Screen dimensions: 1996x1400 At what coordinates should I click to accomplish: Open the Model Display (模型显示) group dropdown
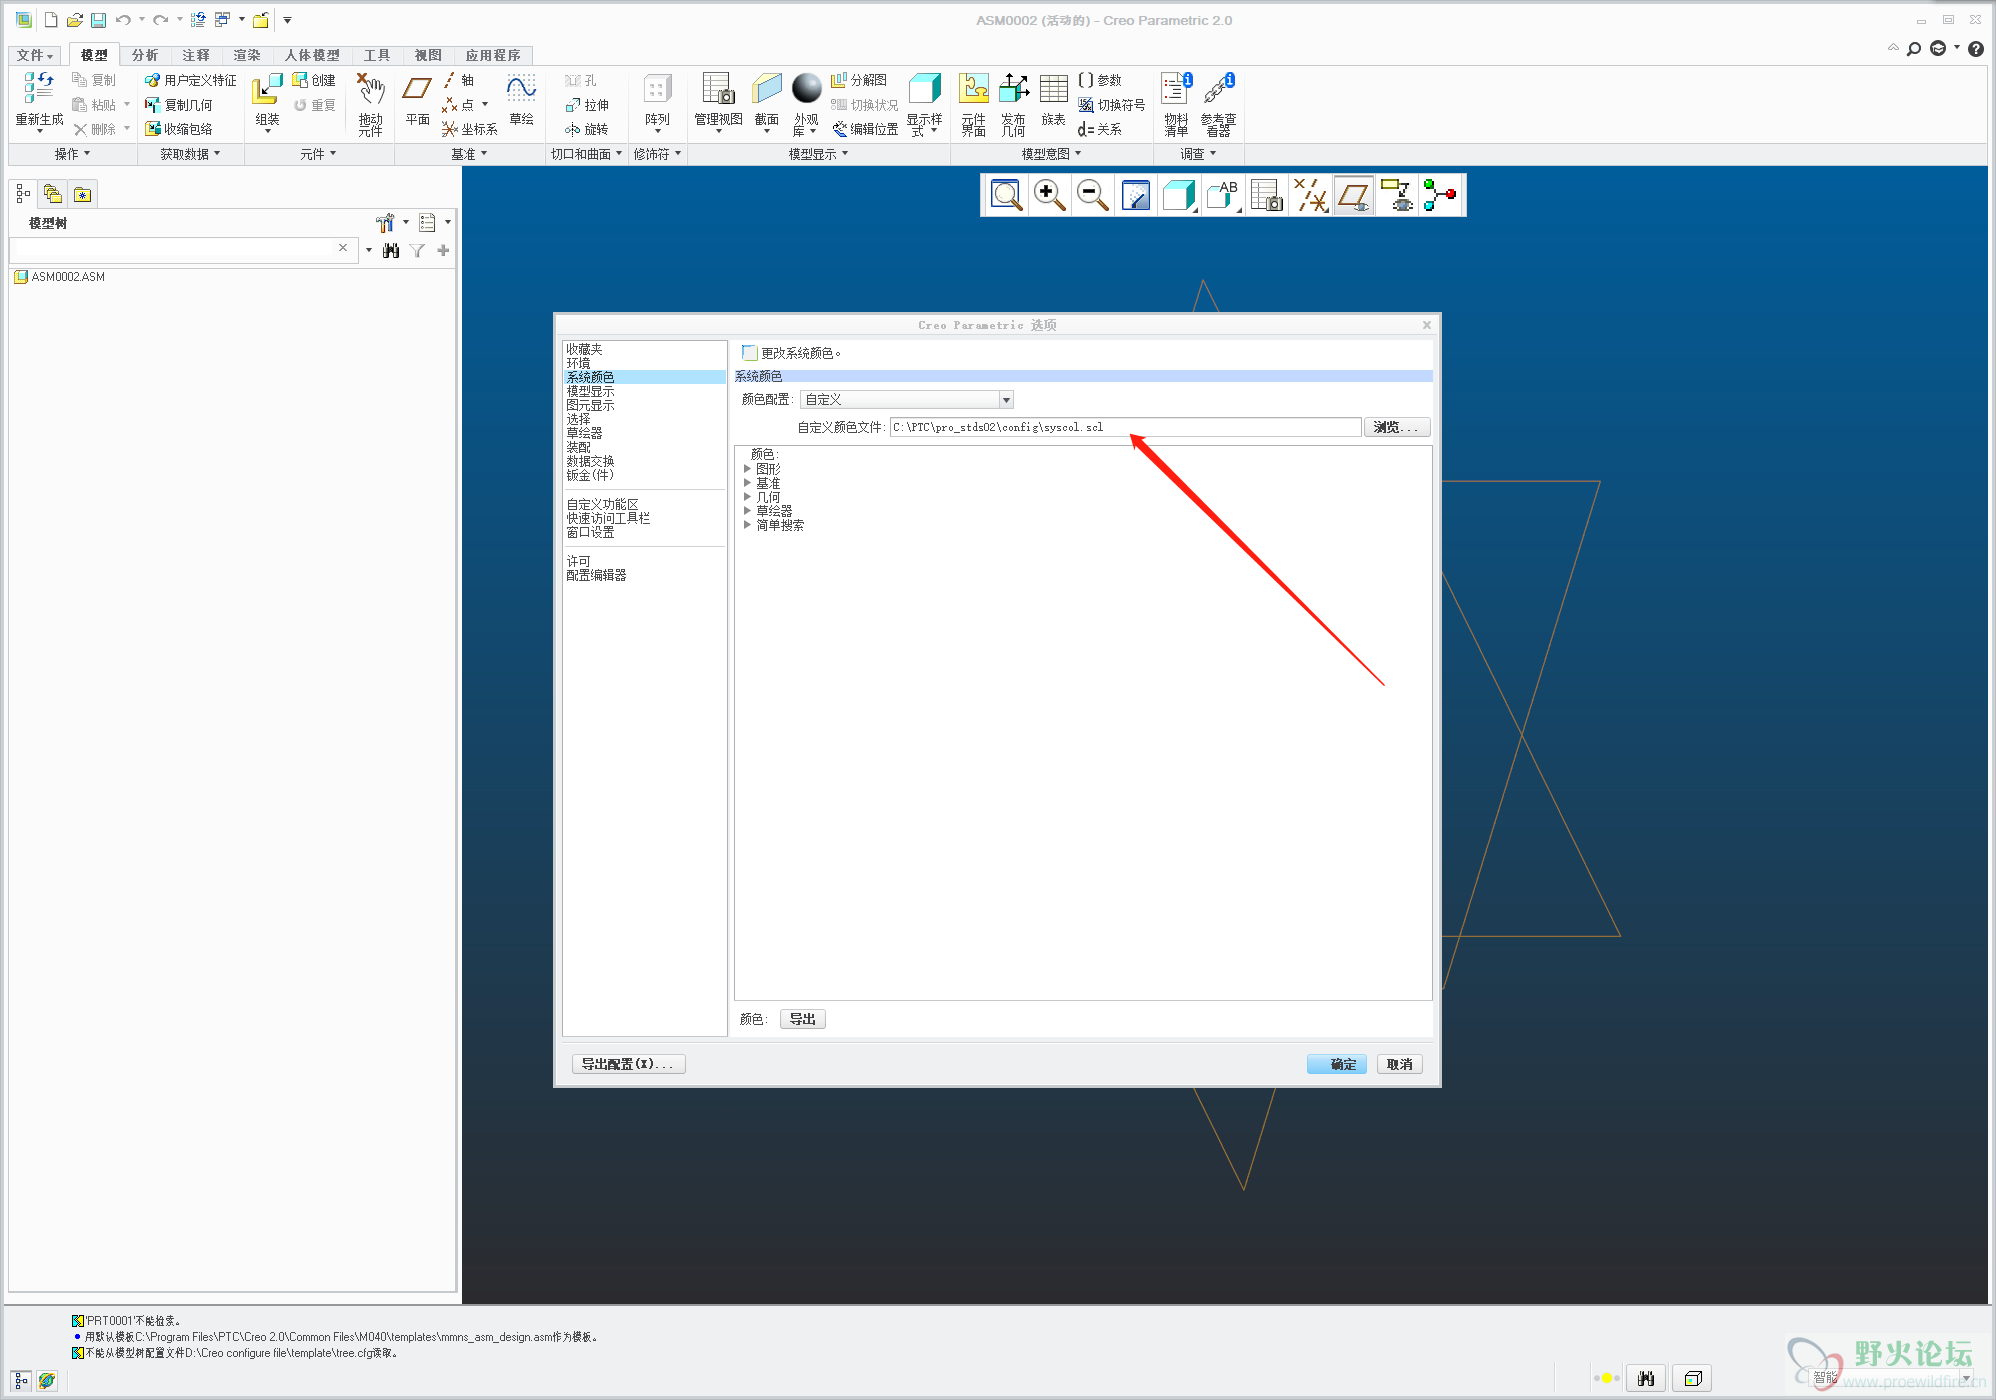[818, 154]
